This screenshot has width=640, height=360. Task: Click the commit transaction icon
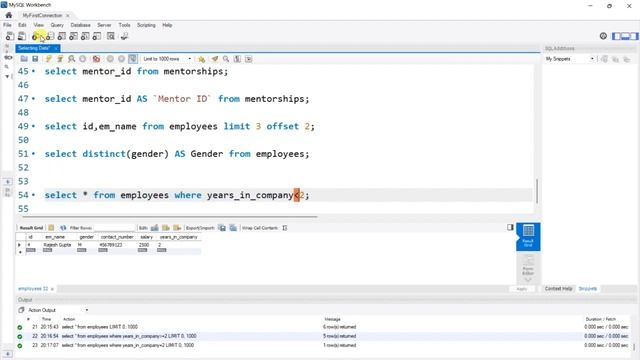110,59
